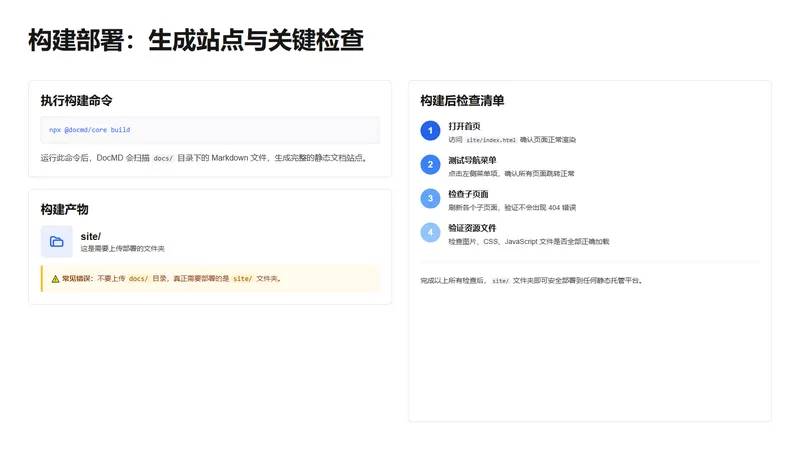The height and width of the screenshot is (450, 800).
Task: Click the heading 构建后检查清单
Action: coord(462,101)
